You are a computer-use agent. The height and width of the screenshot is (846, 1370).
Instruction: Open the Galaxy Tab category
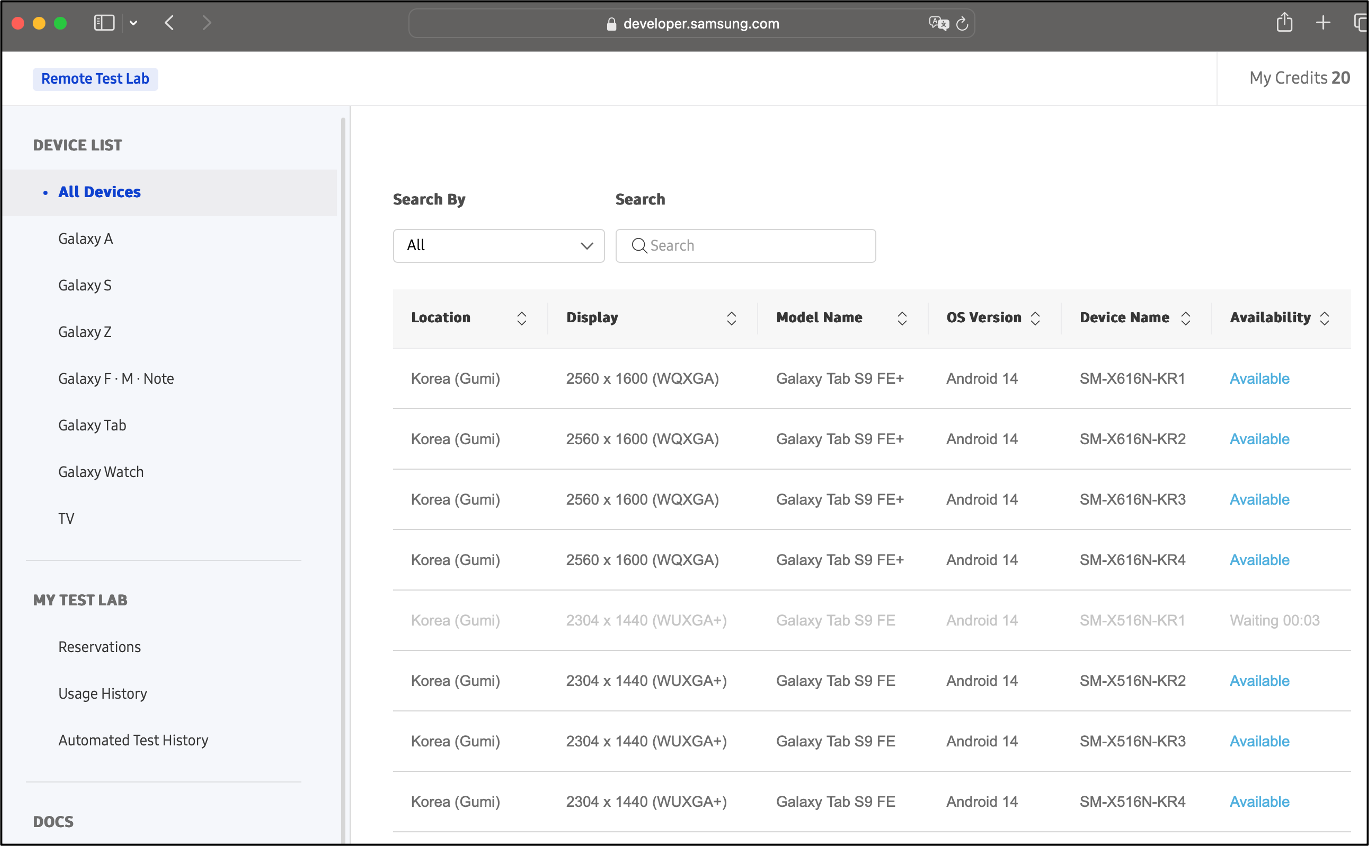point(92,425)
